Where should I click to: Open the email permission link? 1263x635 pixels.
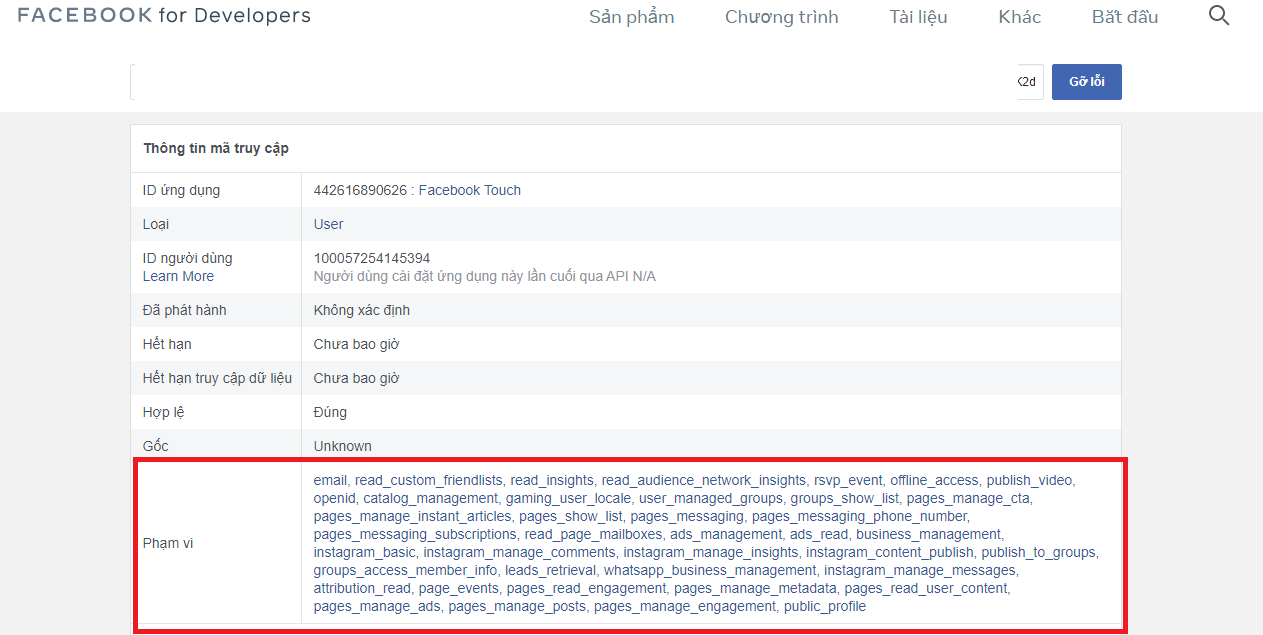coord(329,480)
